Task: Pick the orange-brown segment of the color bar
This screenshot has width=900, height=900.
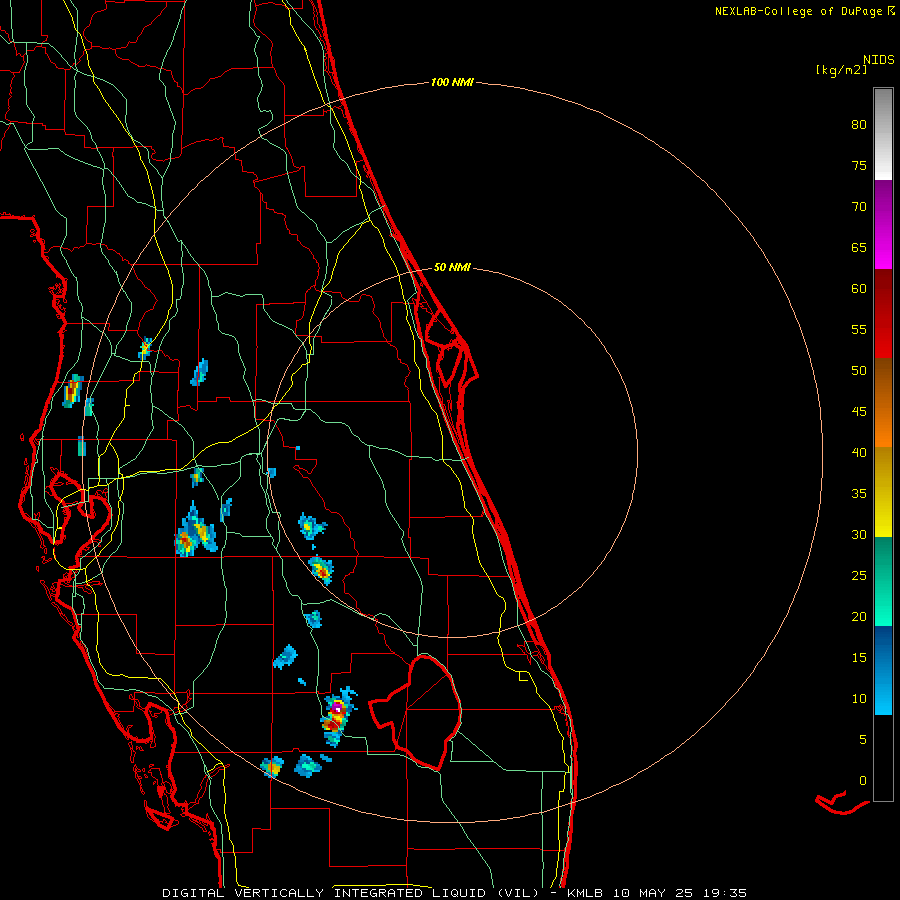Action: 883,402
